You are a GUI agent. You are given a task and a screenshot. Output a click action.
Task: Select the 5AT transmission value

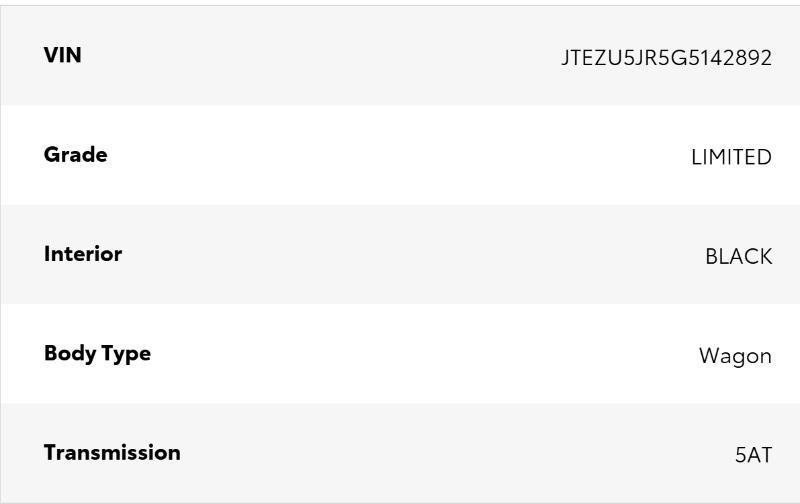pyautogui.click(x=753, y=455)
